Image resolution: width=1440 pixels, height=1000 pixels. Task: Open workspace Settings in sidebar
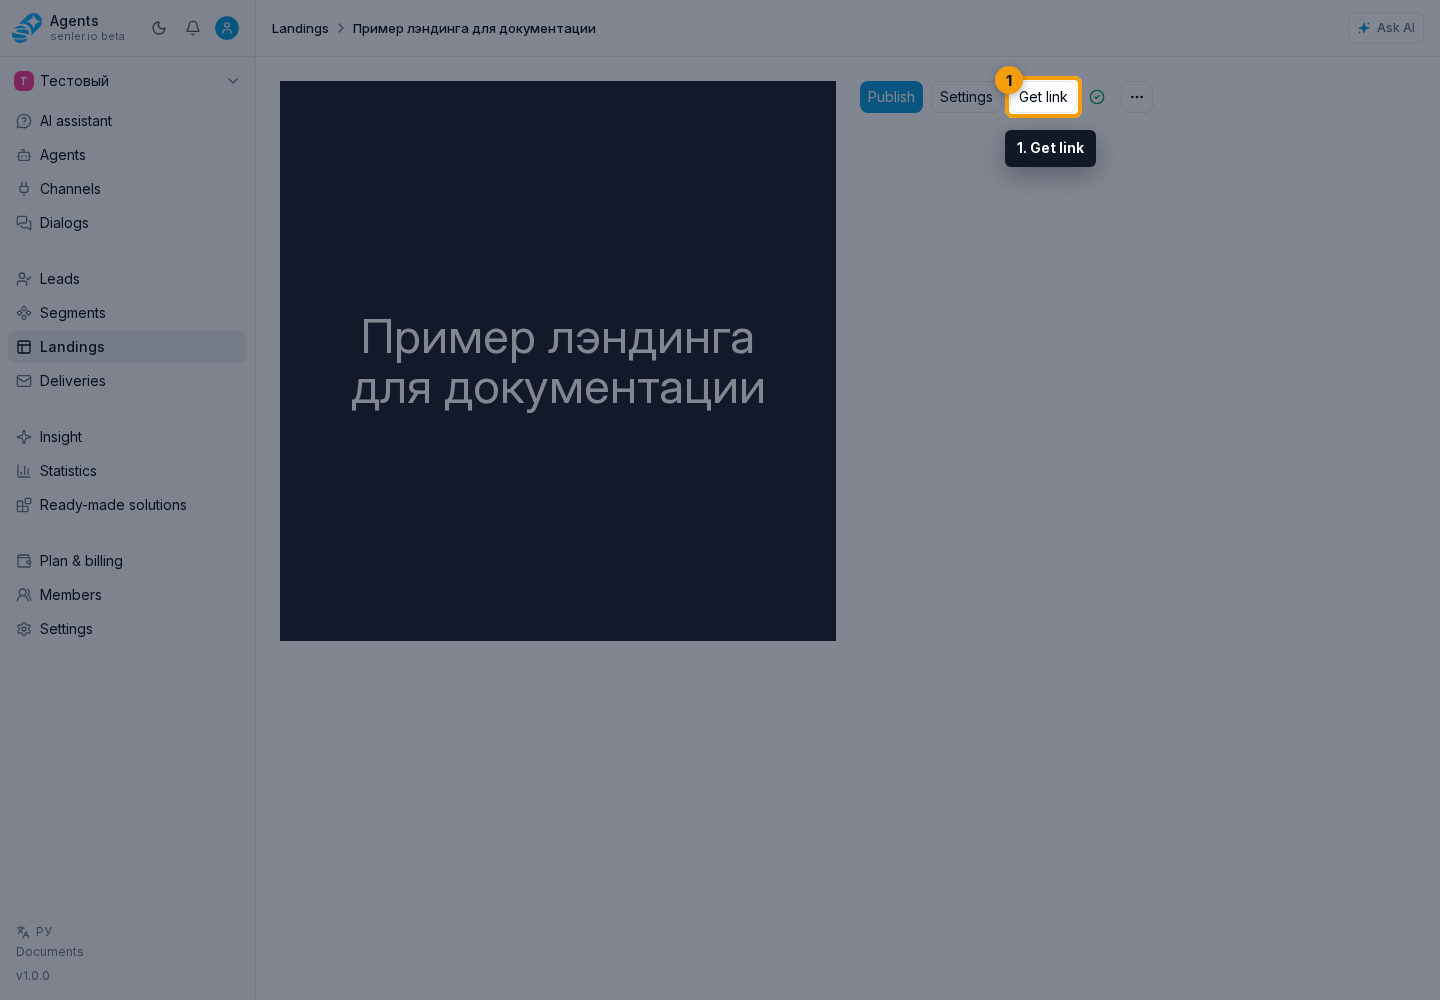pos(127,629)
